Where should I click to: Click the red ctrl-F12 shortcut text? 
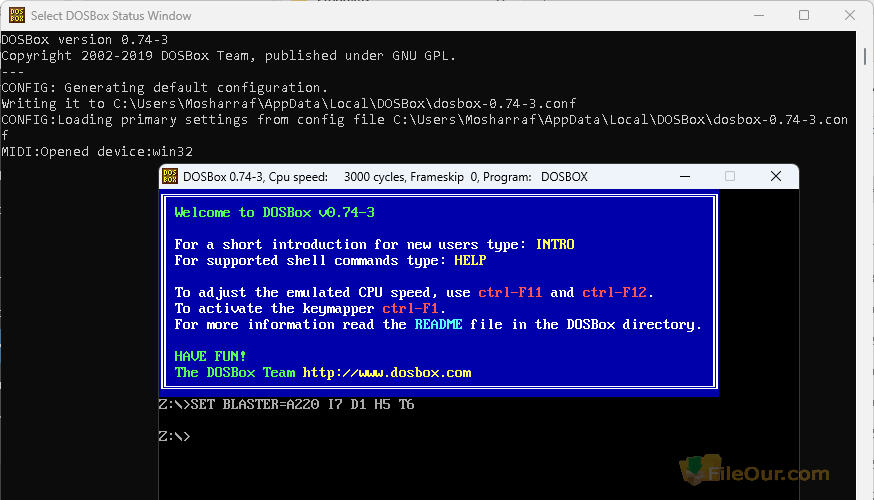tap(616, 293)
